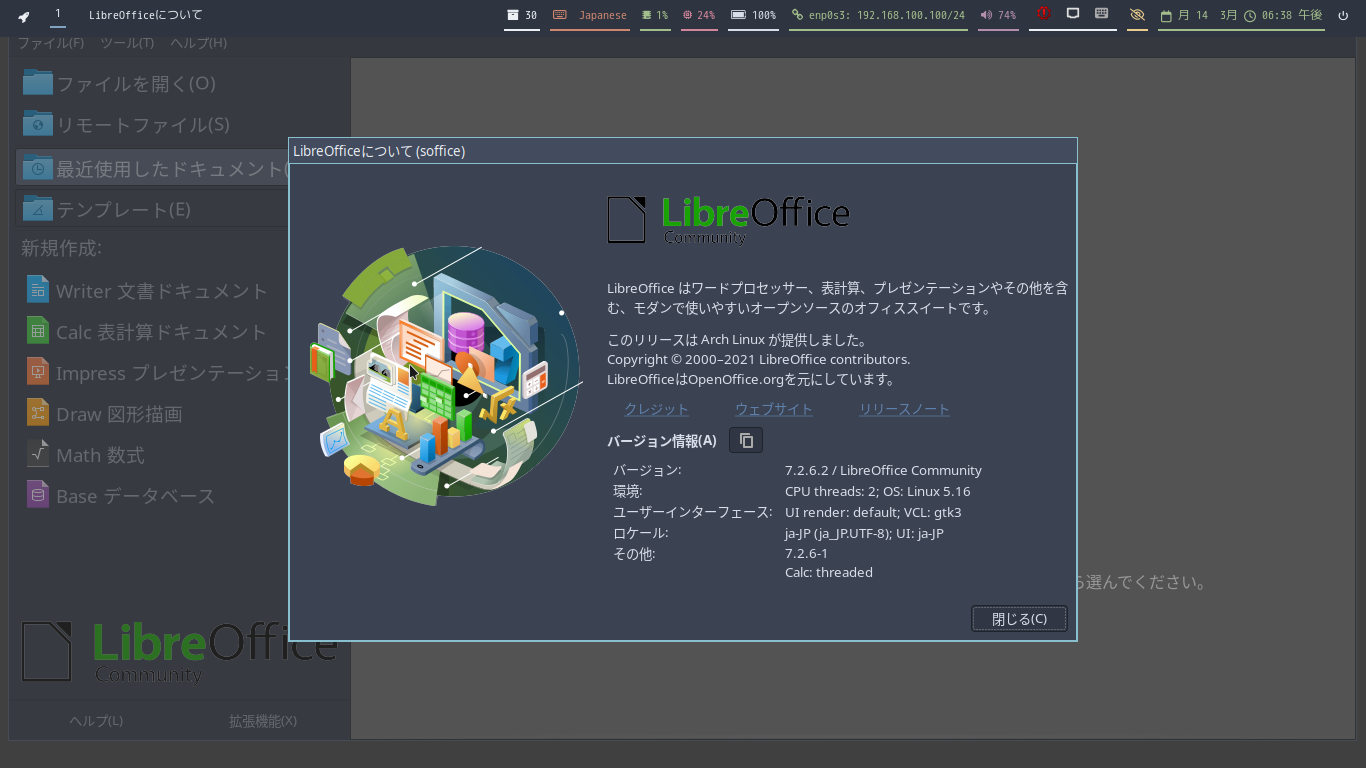Click the LibreOfficeについて (soffice) dialog title bar
Image resolution: width=1366 pixels, height=768 pixels.
683,151
